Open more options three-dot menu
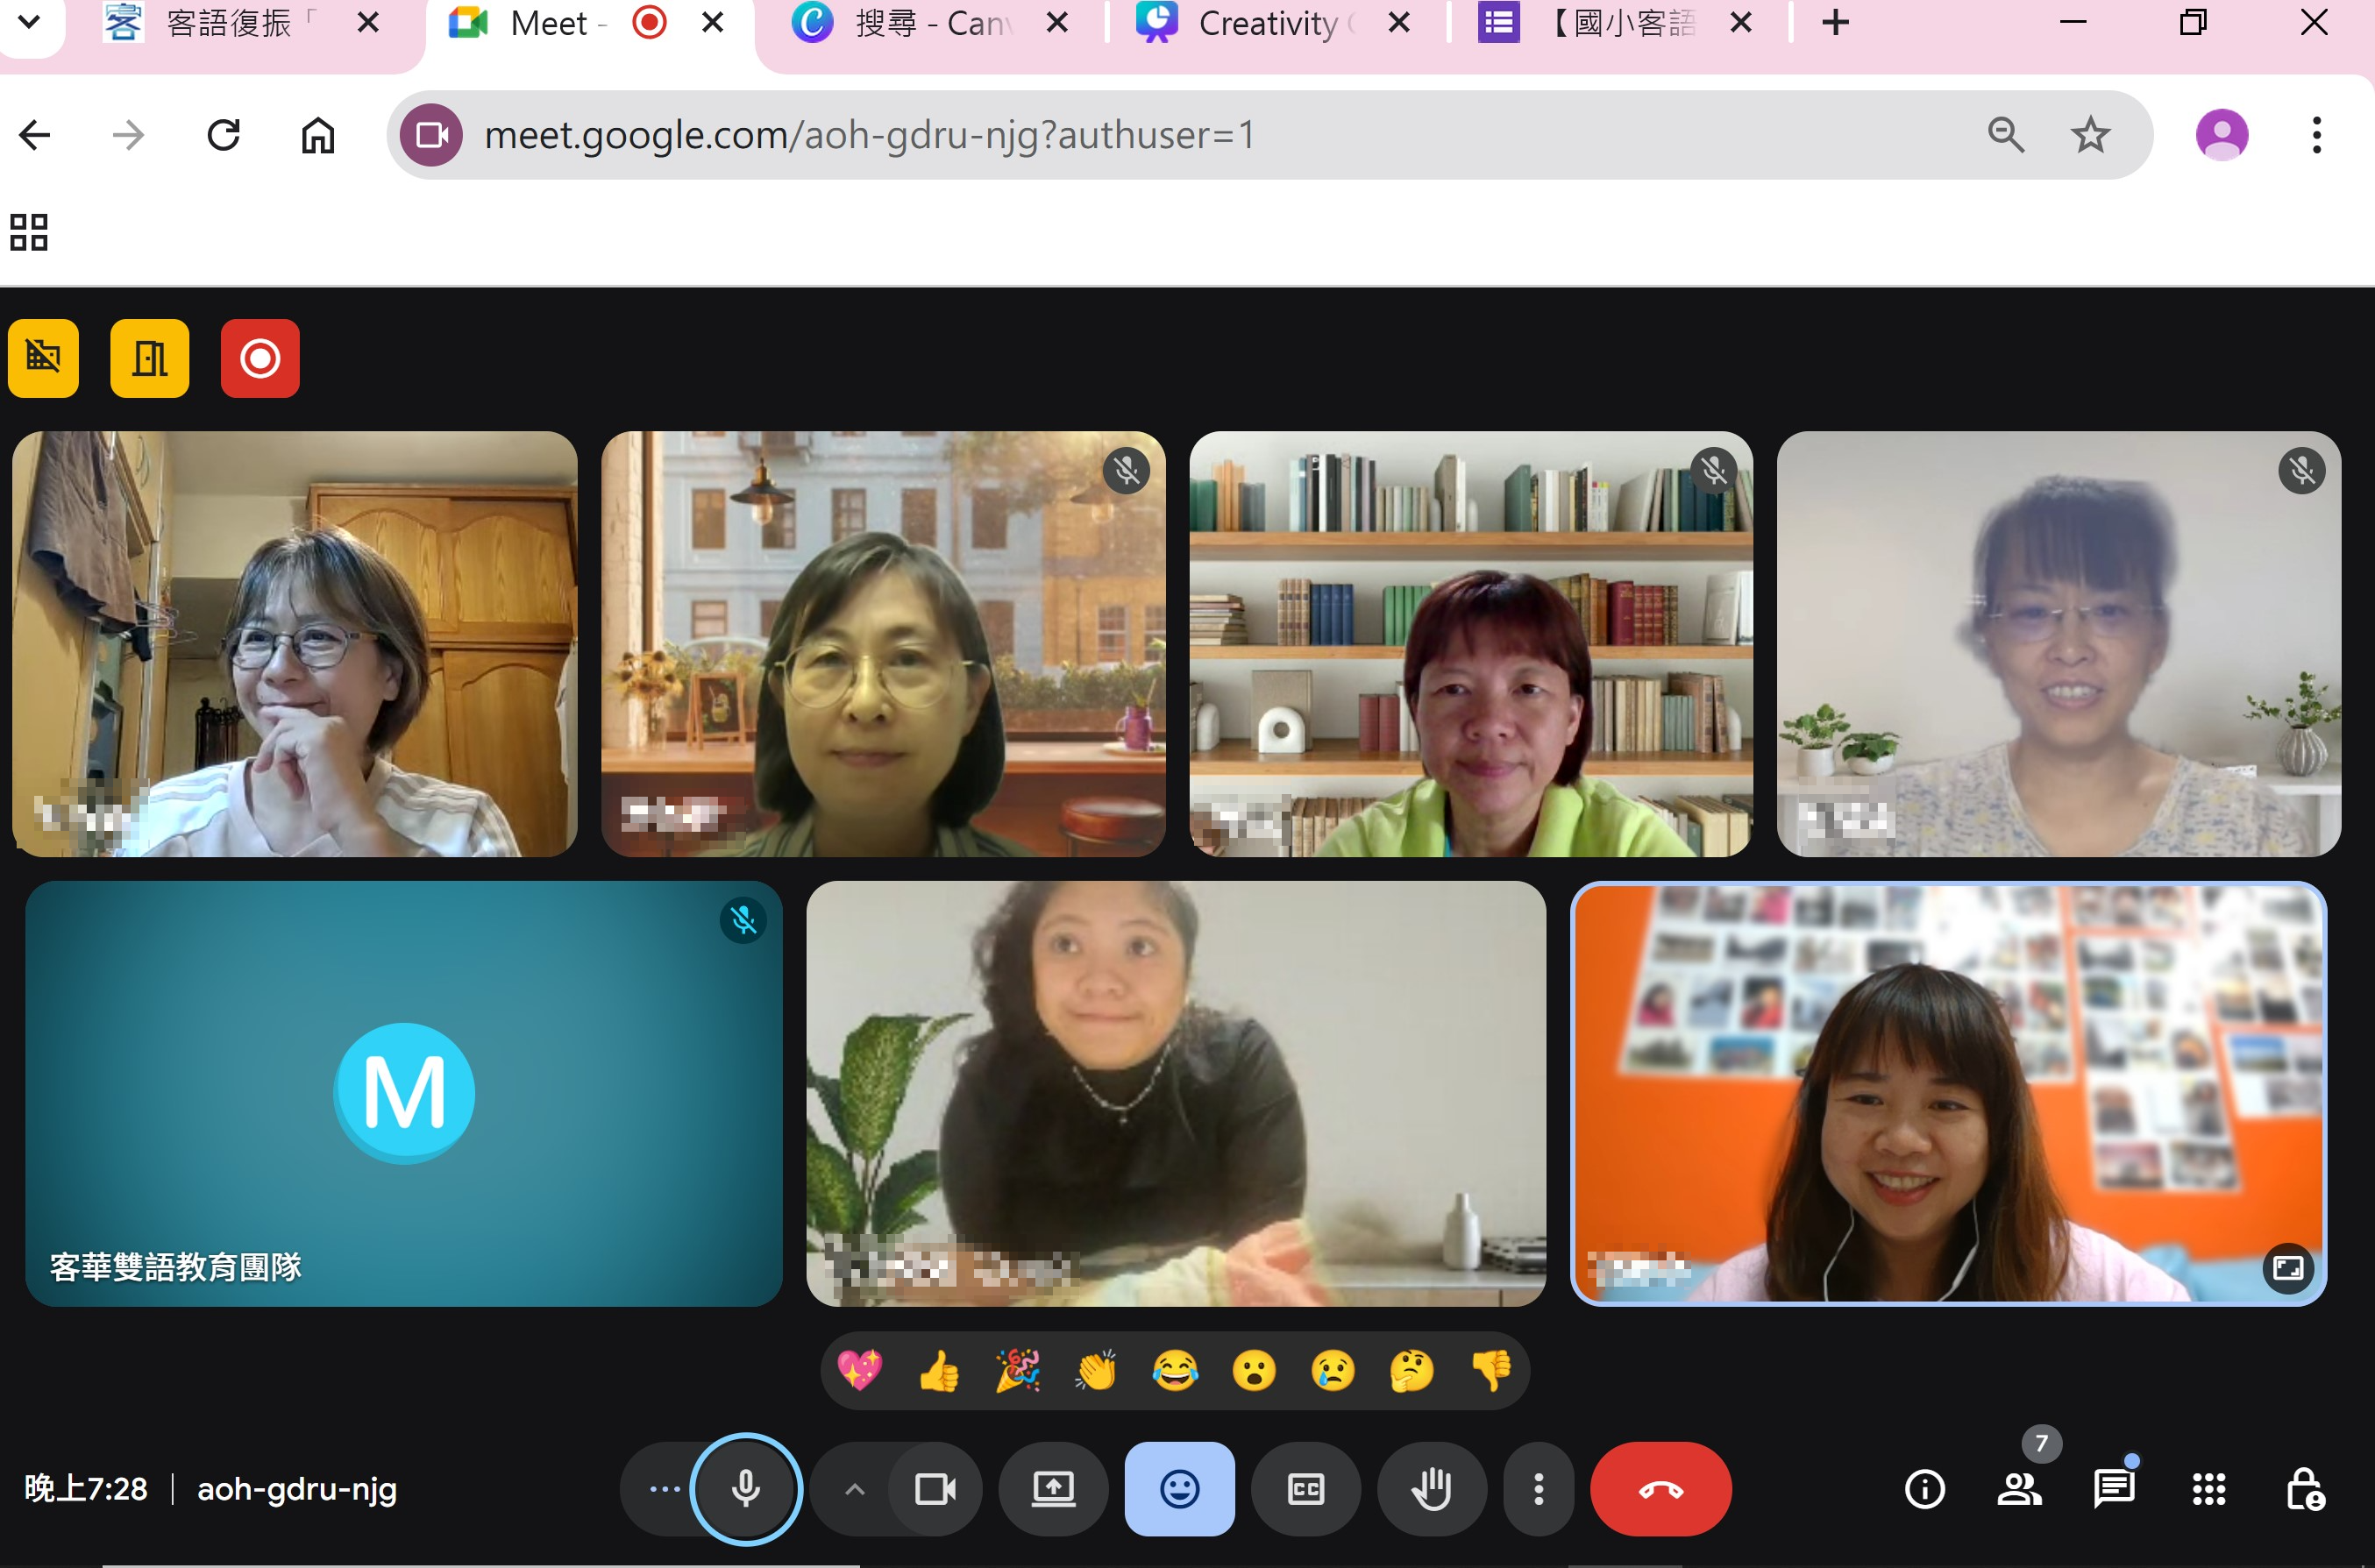Viewport: 2375px width, 1568px height. point(1538,1489)
